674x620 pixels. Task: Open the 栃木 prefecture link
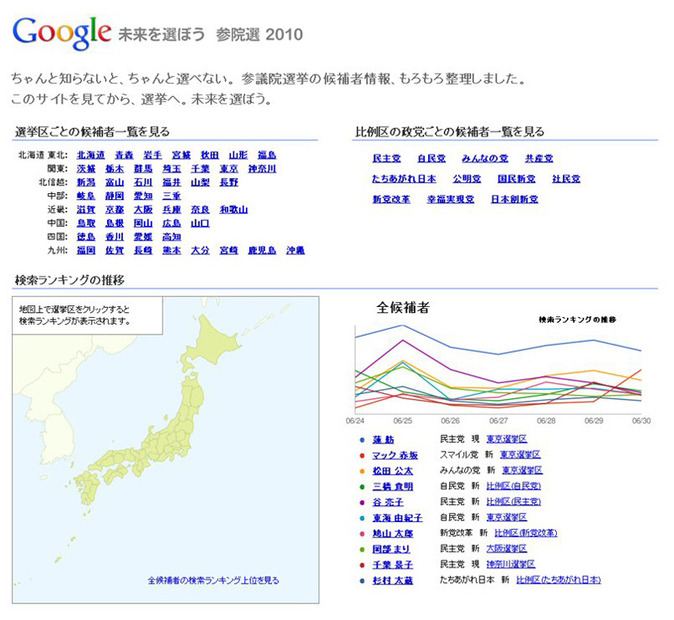tap(114, 169)
